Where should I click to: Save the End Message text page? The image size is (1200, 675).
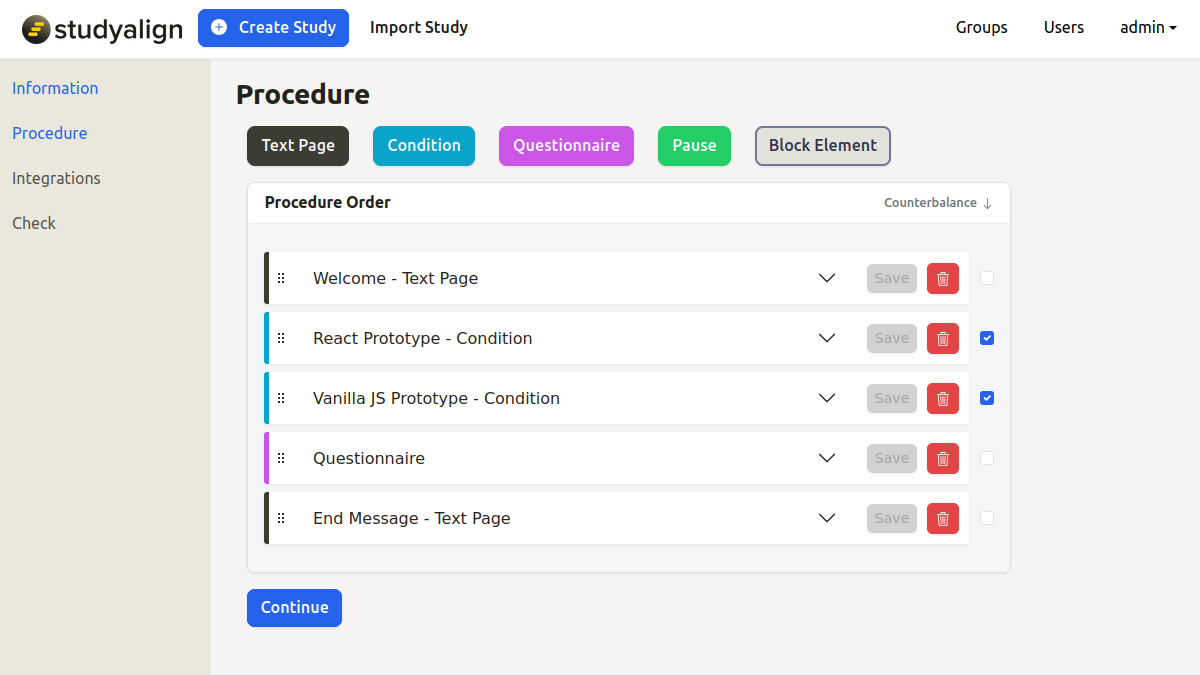click(x=892, y=518)
